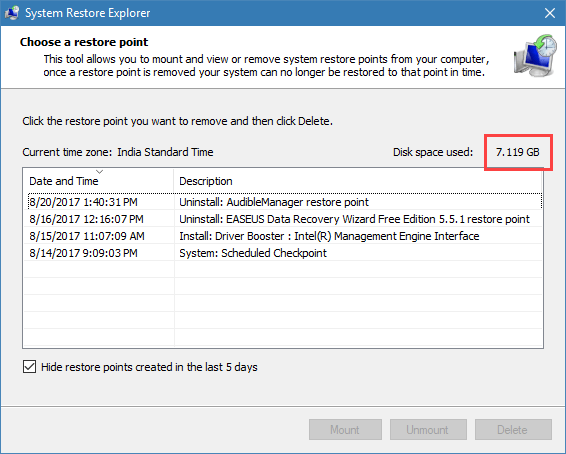This screenshot has height=454, width=566.
Task: Click the India Standard Time label
Action: pos(165,152)
